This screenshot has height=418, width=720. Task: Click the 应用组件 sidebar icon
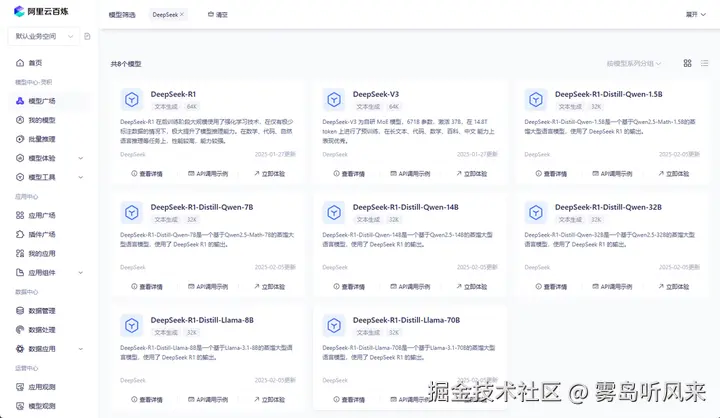(20, 272)
